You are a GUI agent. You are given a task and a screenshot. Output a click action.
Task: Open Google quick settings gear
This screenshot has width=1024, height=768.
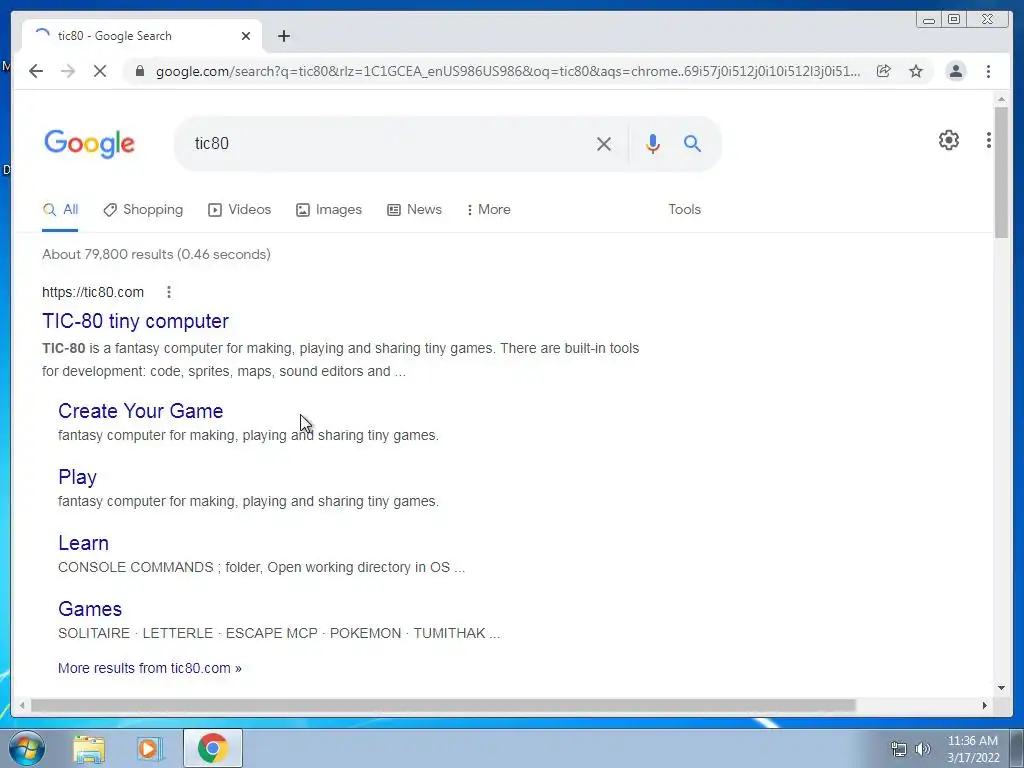(x=949, y=140)
